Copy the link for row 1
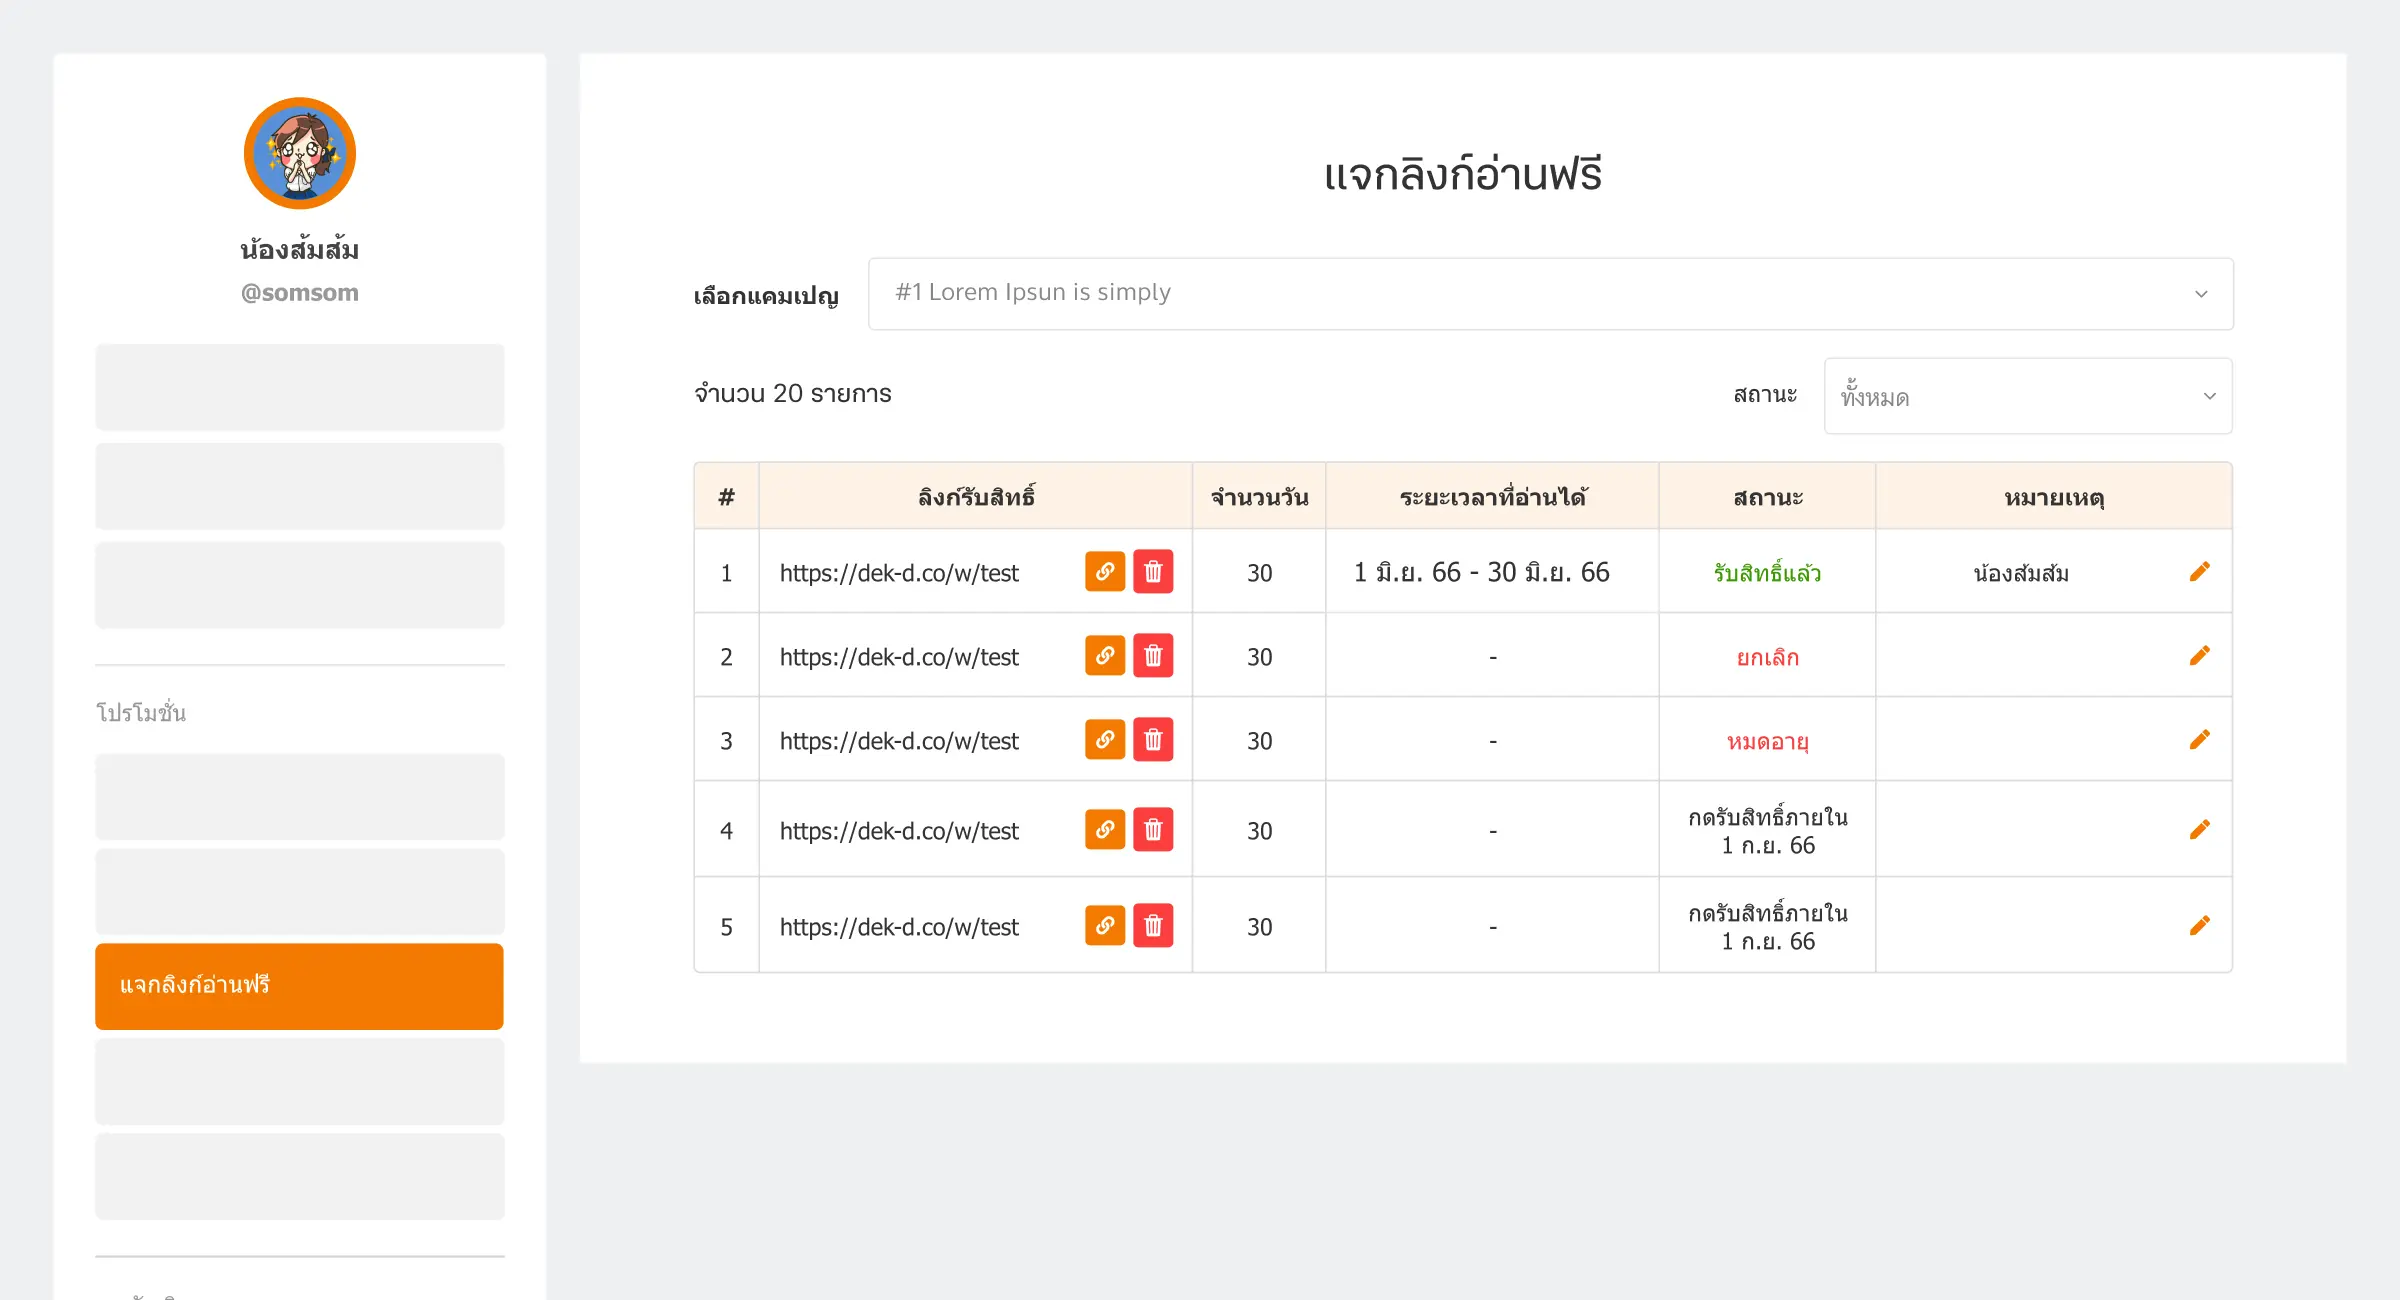Screen dimensions: 2400x1300 [1104, 572]
